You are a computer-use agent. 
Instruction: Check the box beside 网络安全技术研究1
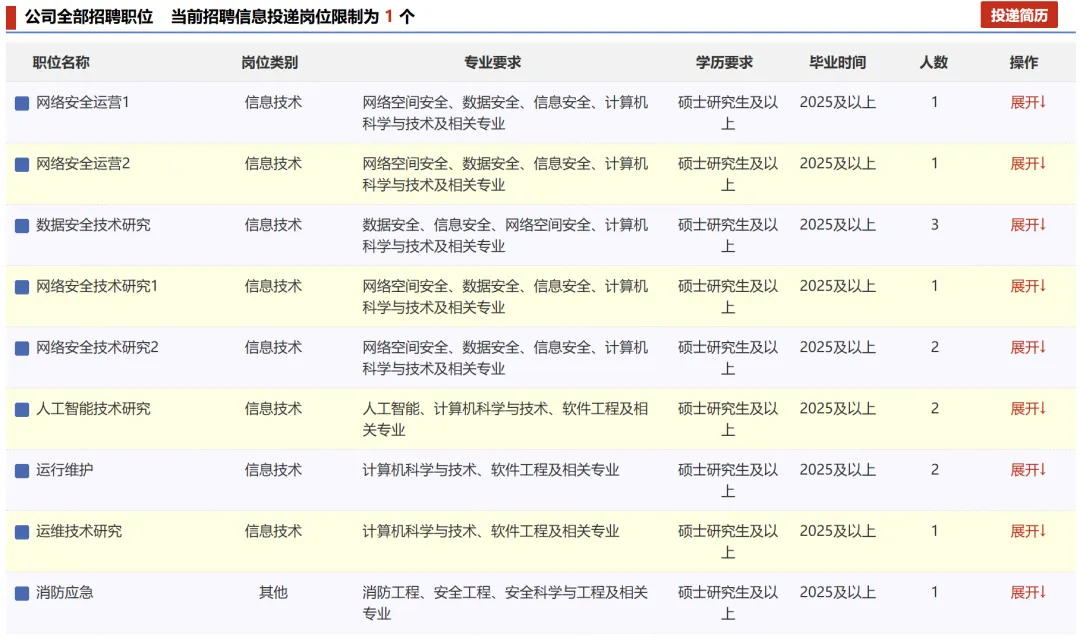pyautogui.click(x=22, y=287)
